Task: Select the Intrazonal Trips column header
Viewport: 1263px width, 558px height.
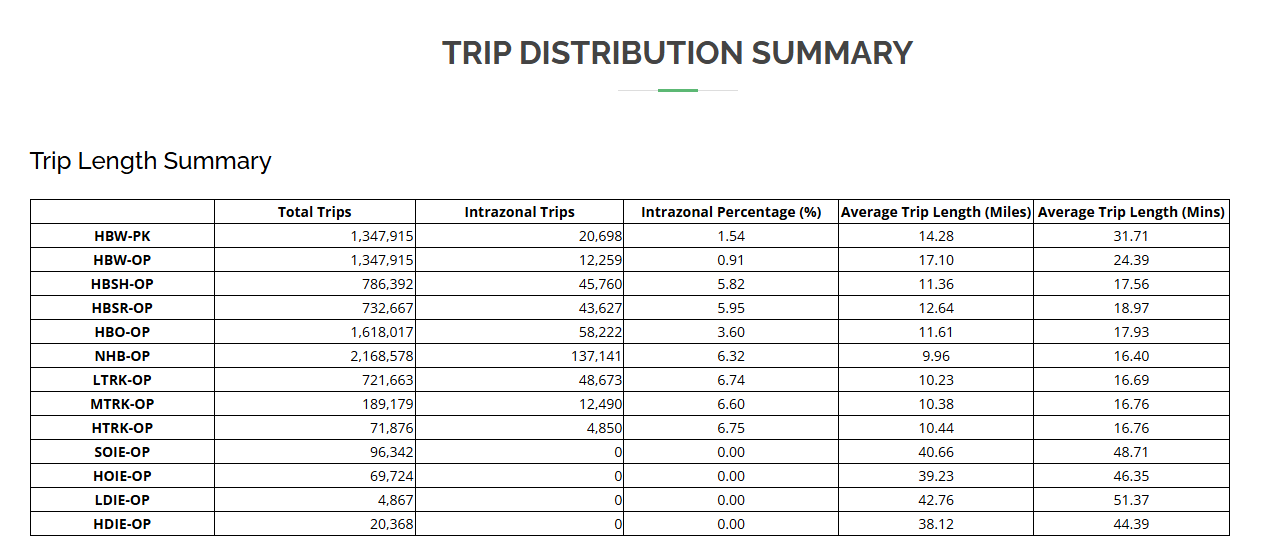Action: [x=520, y=212]
